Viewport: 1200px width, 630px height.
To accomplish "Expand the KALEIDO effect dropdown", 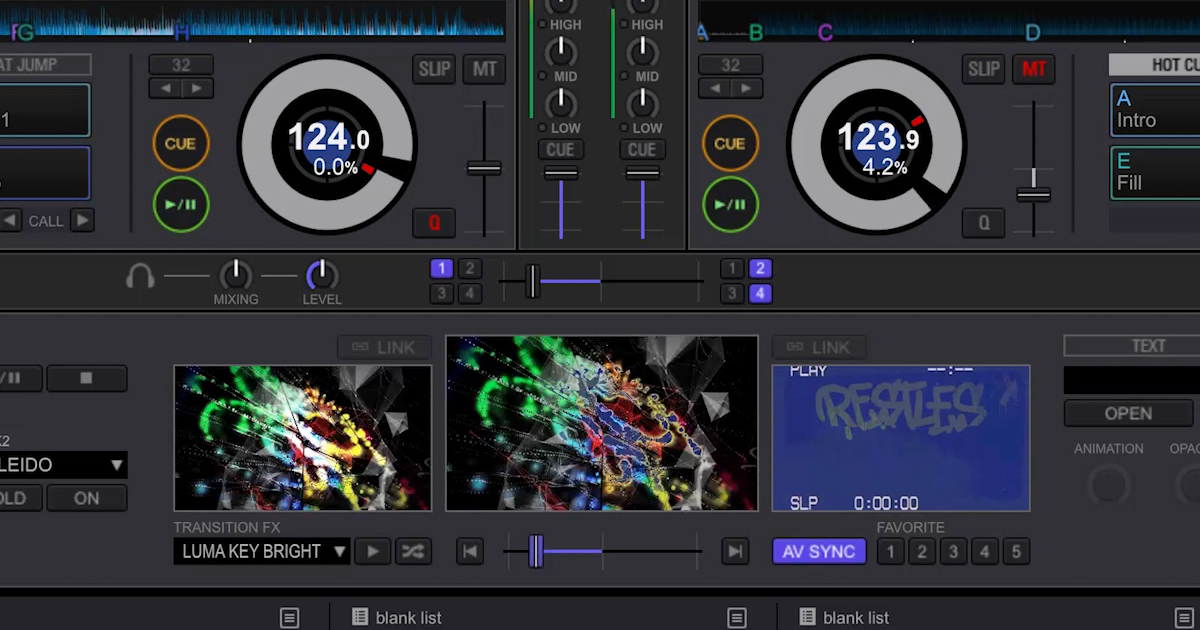I will click(117, 465).
